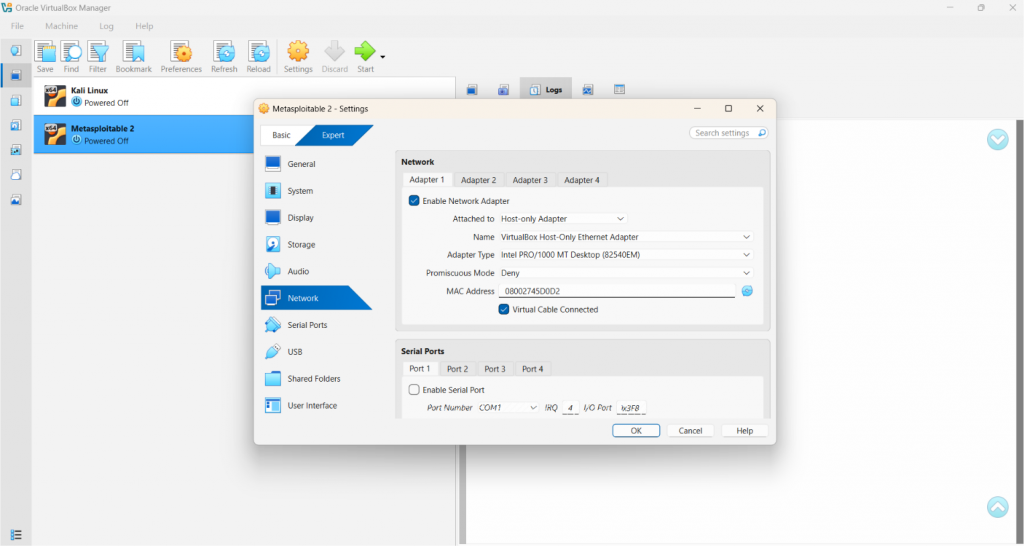Viewport: 1024px width, 546px height.
Task: Select the Logs tab
Action: (x=546, y=89)
